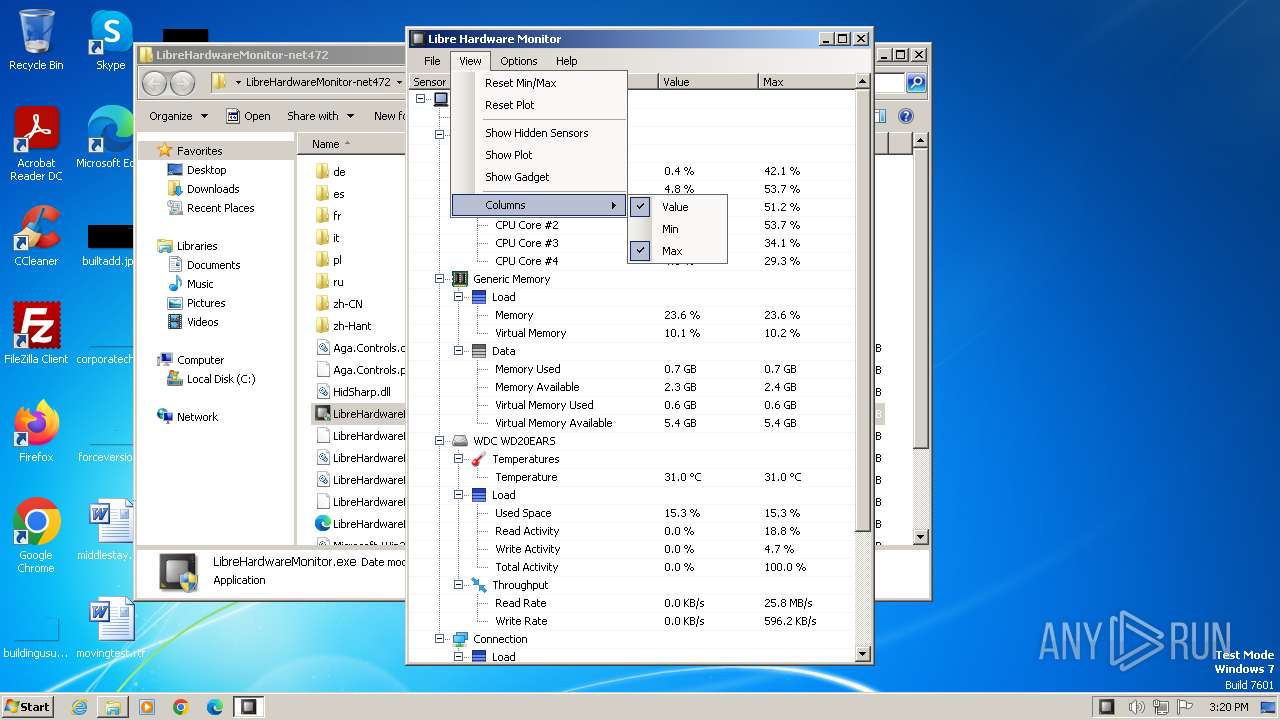The height and width of the screenshot is (720, 1280).
Task: Click the Open button in Explorer toolbar
Action: [248, 116]
